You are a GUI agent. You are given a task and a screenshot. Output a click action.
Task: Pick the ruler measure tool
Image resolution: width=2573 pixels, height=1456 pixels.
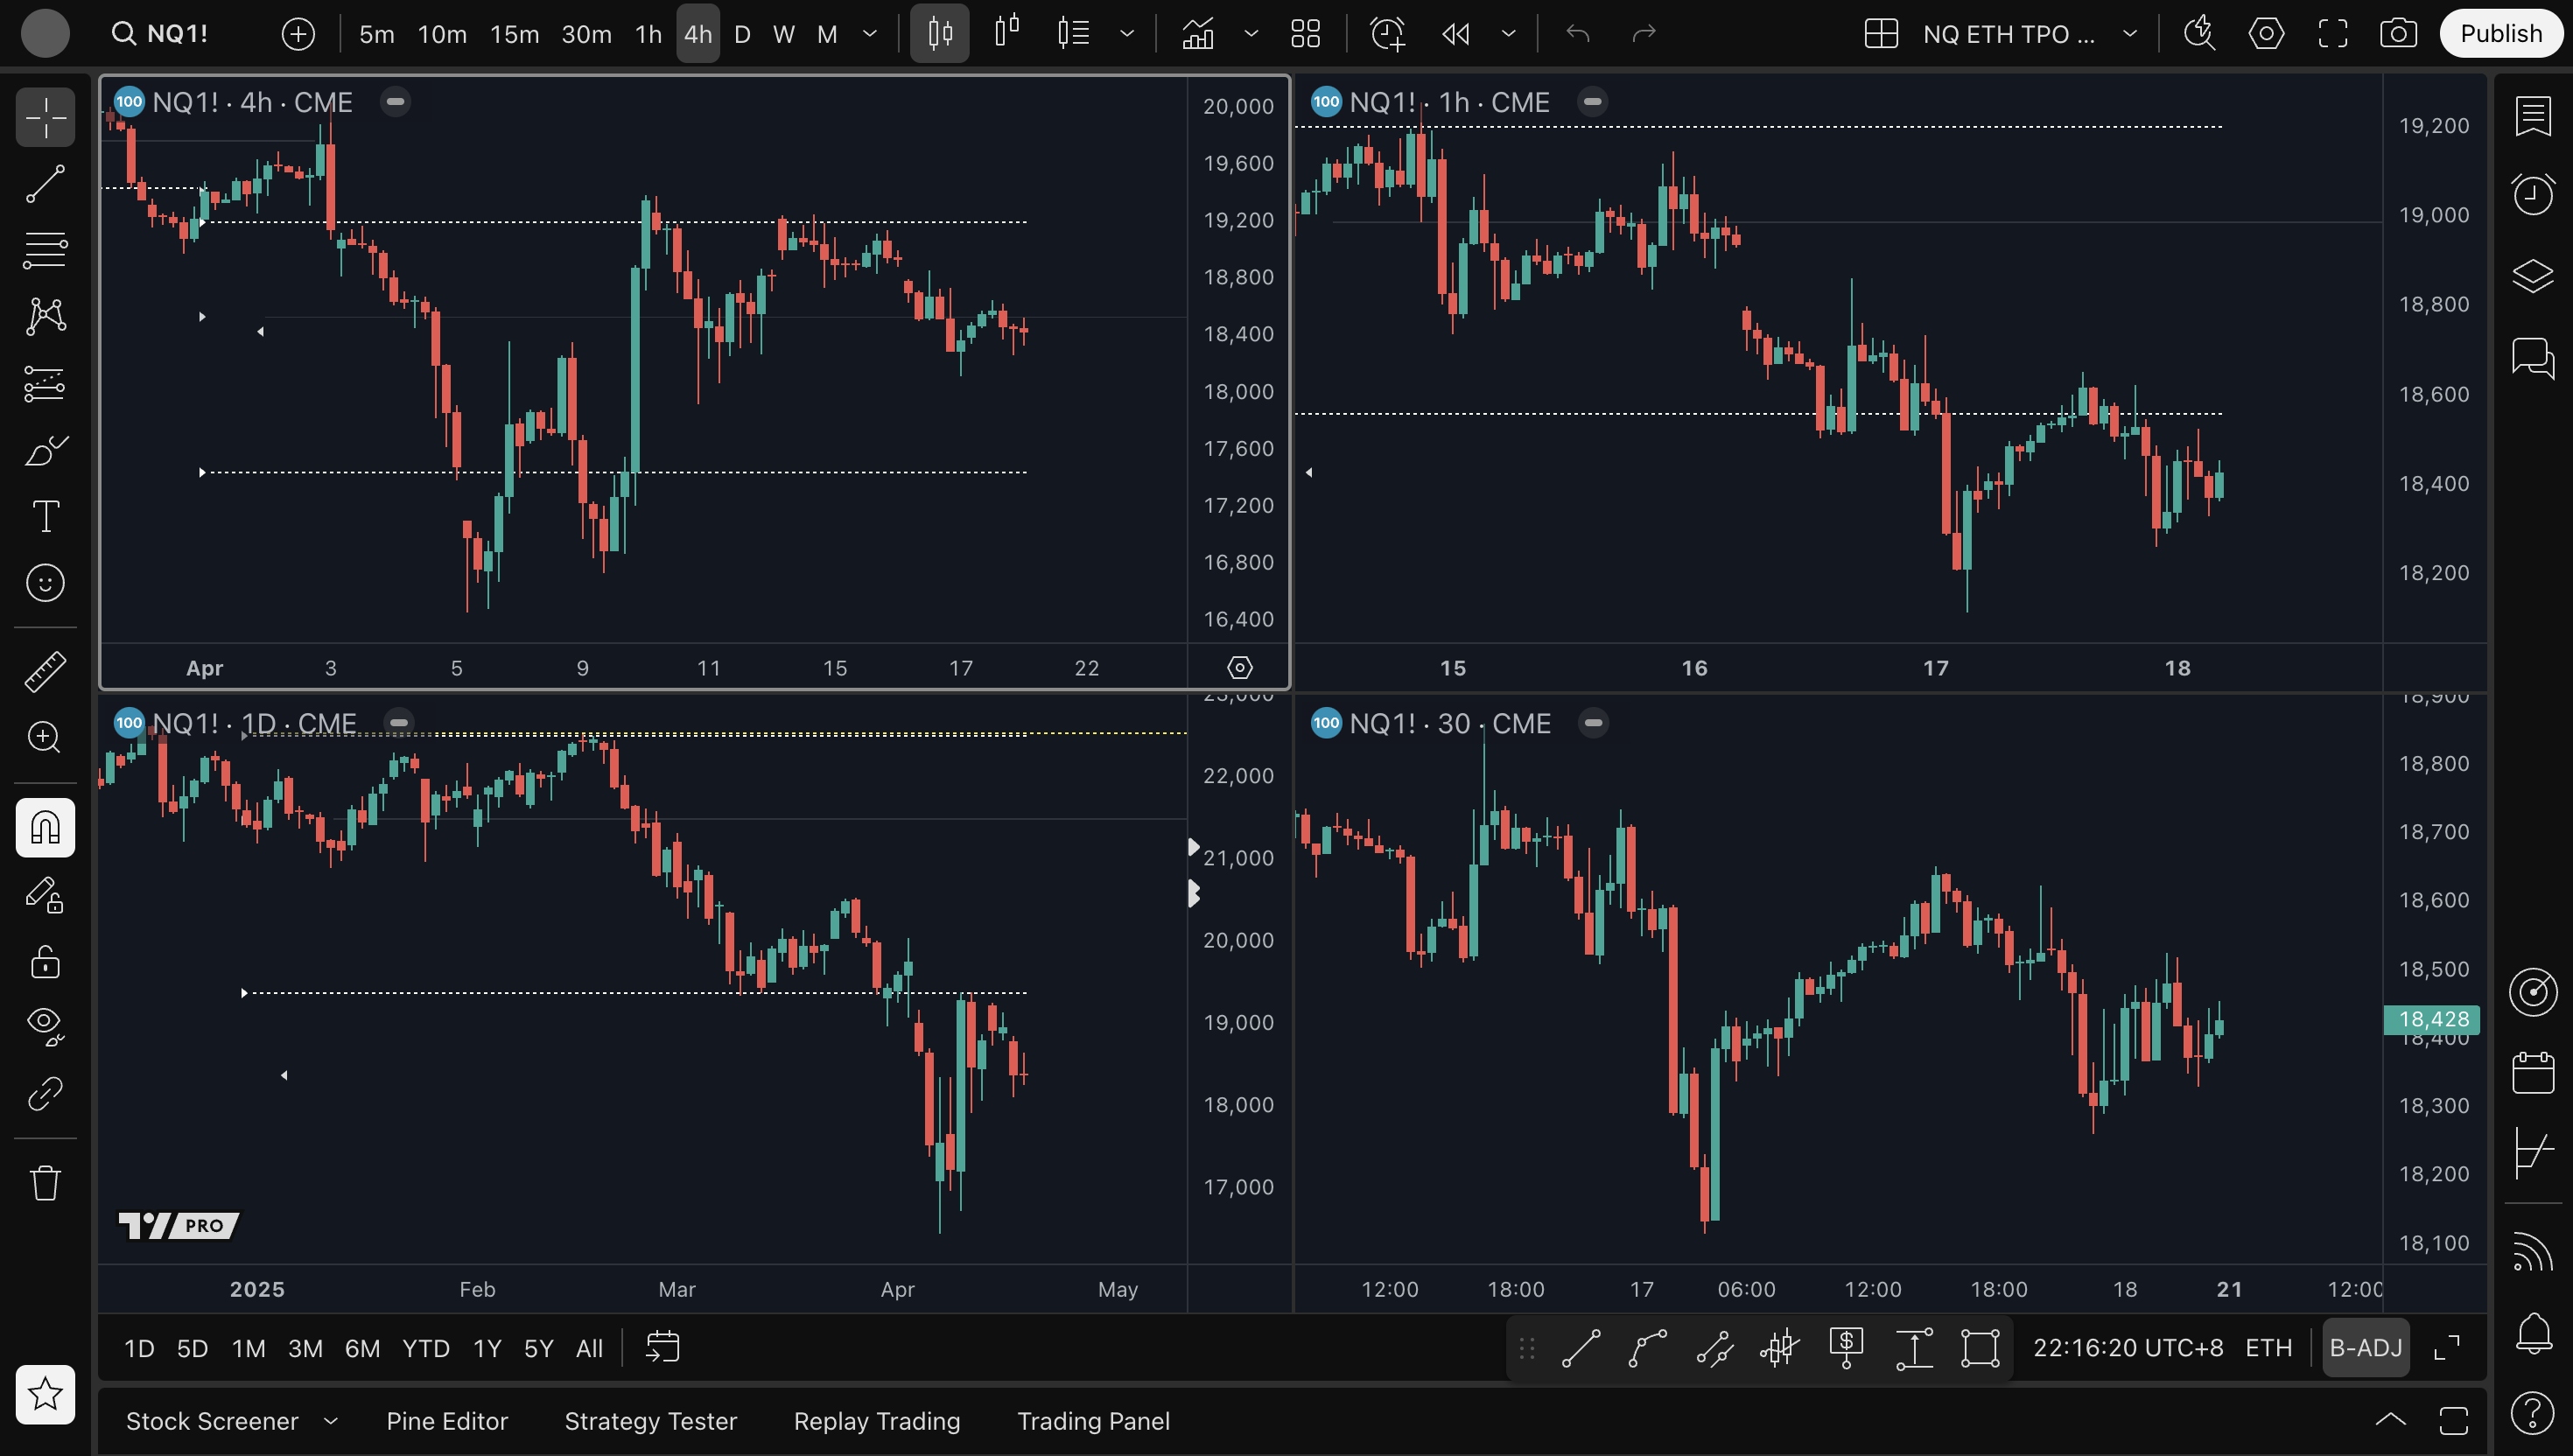click(x=45, y=671)
